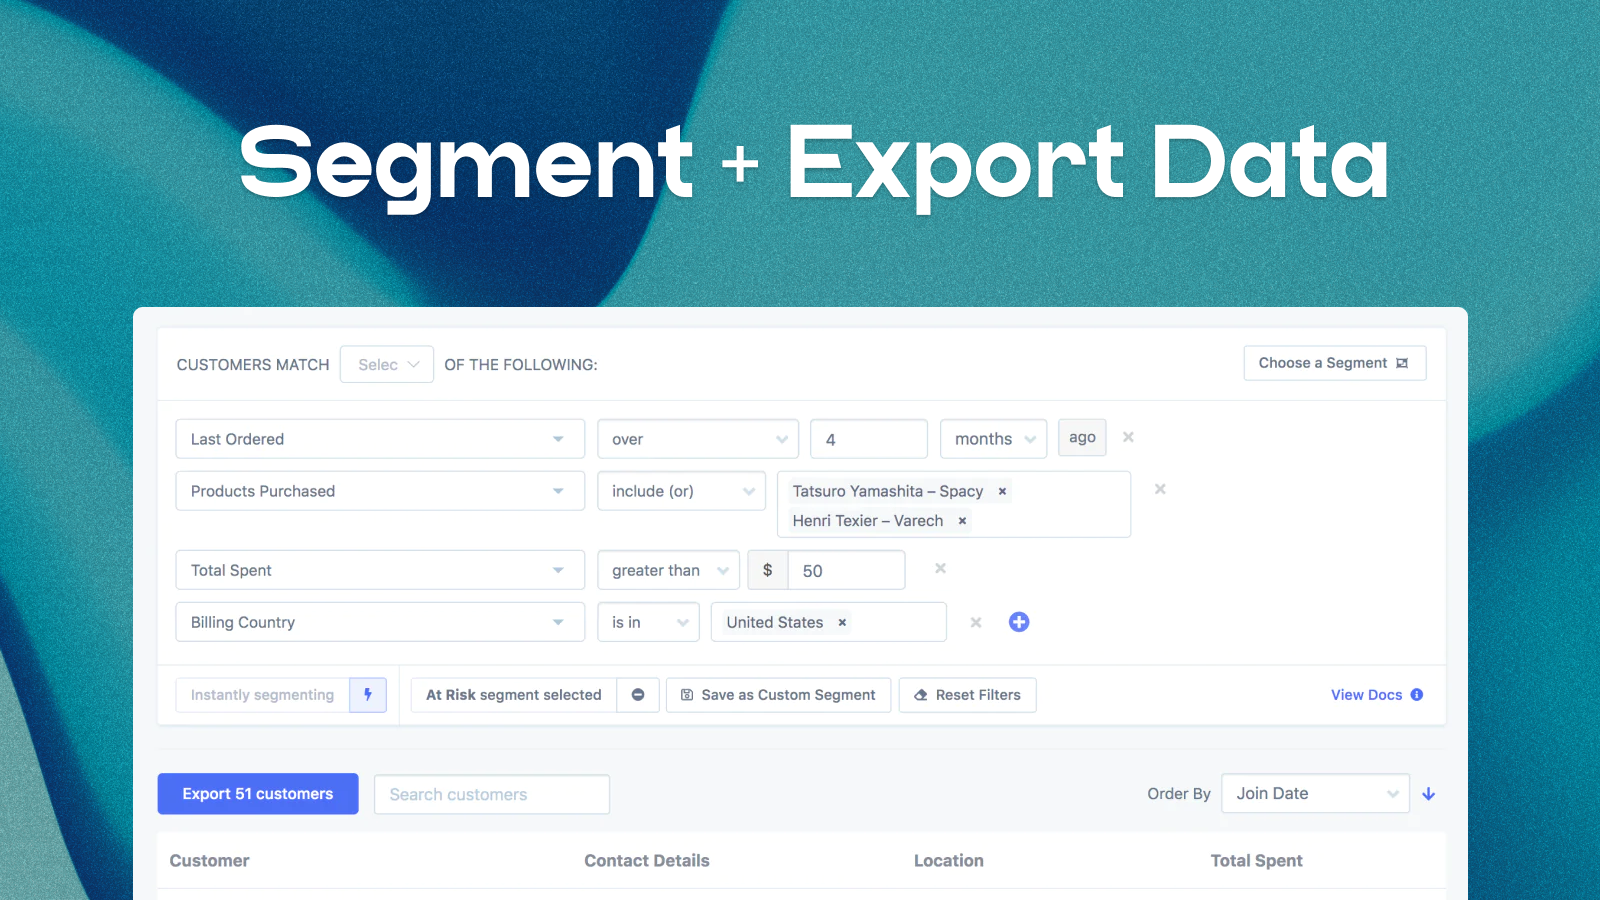The width and height of the screenshot is (1600, 900).
Task: Click the minus icon to deselect At Risk segment
Action: (638, 694)
